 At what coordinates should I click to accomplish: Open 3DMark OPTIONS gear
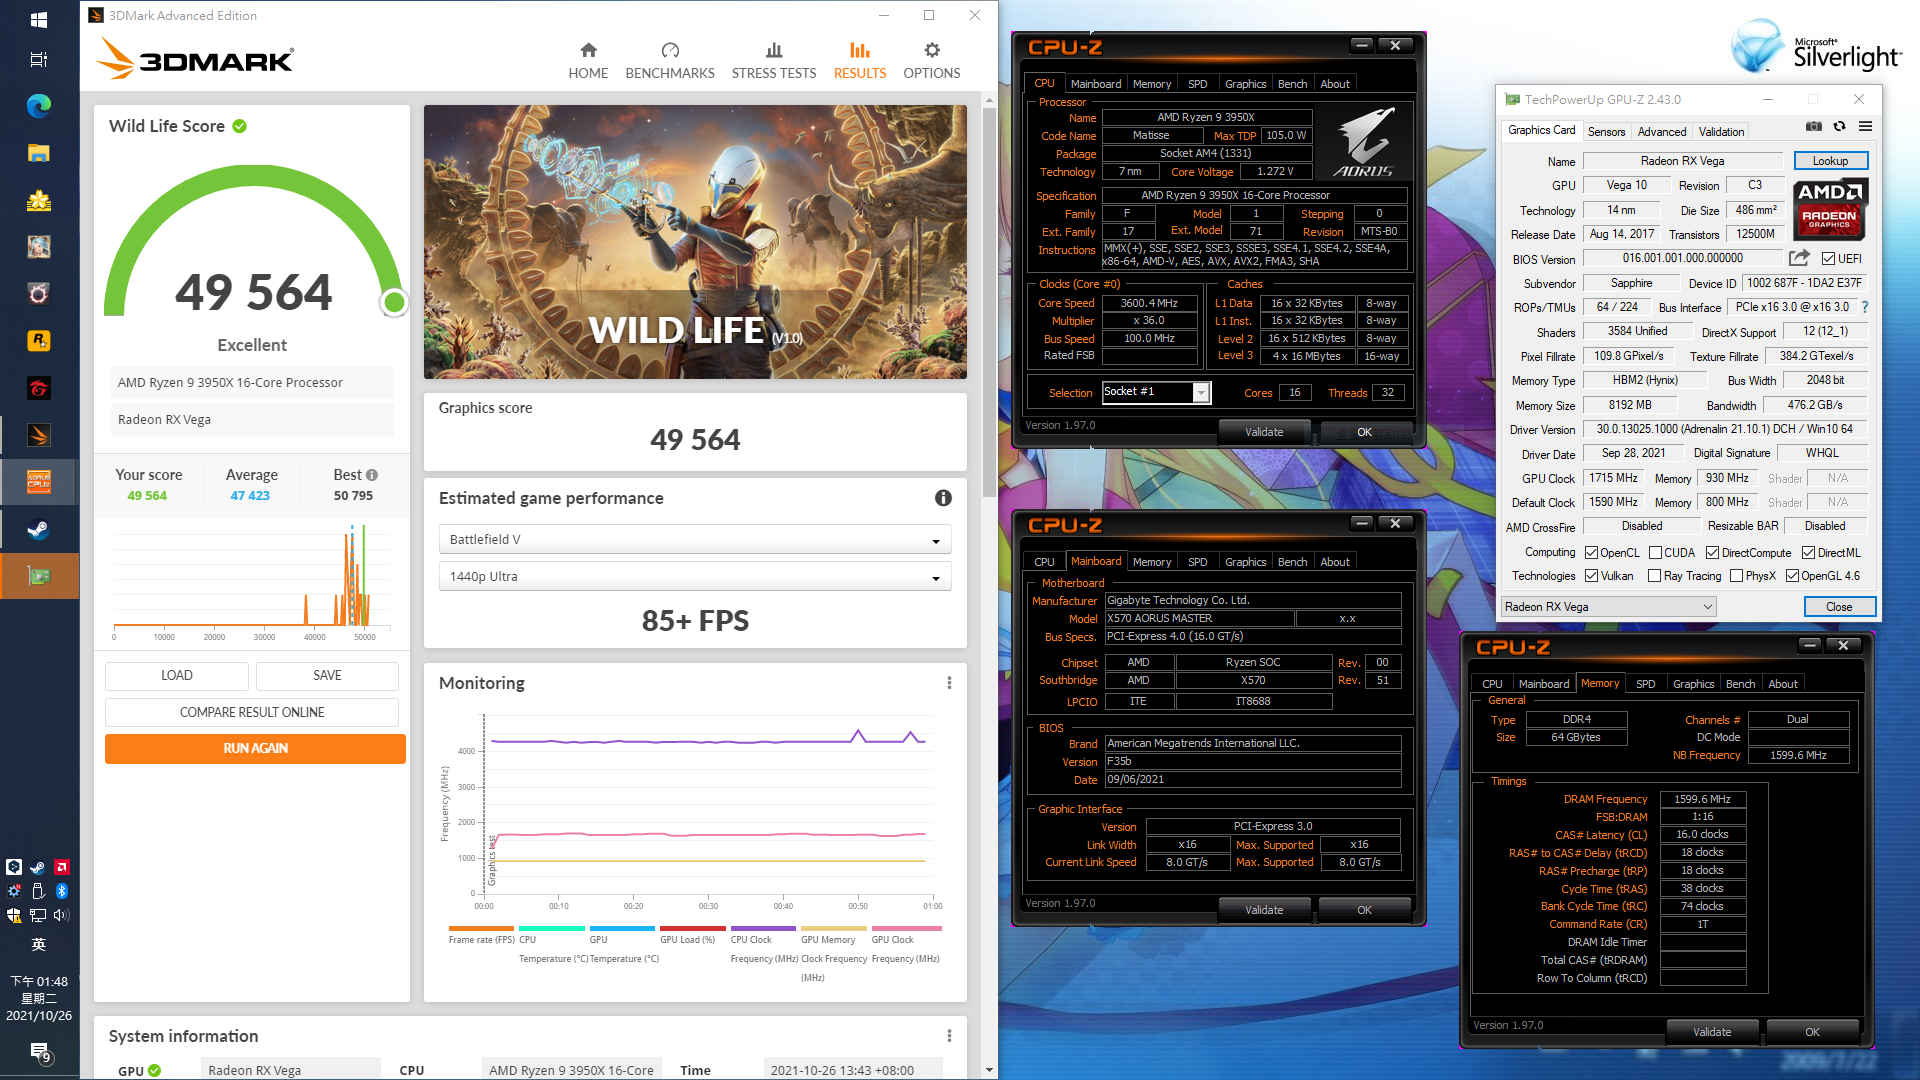point(932,61)
